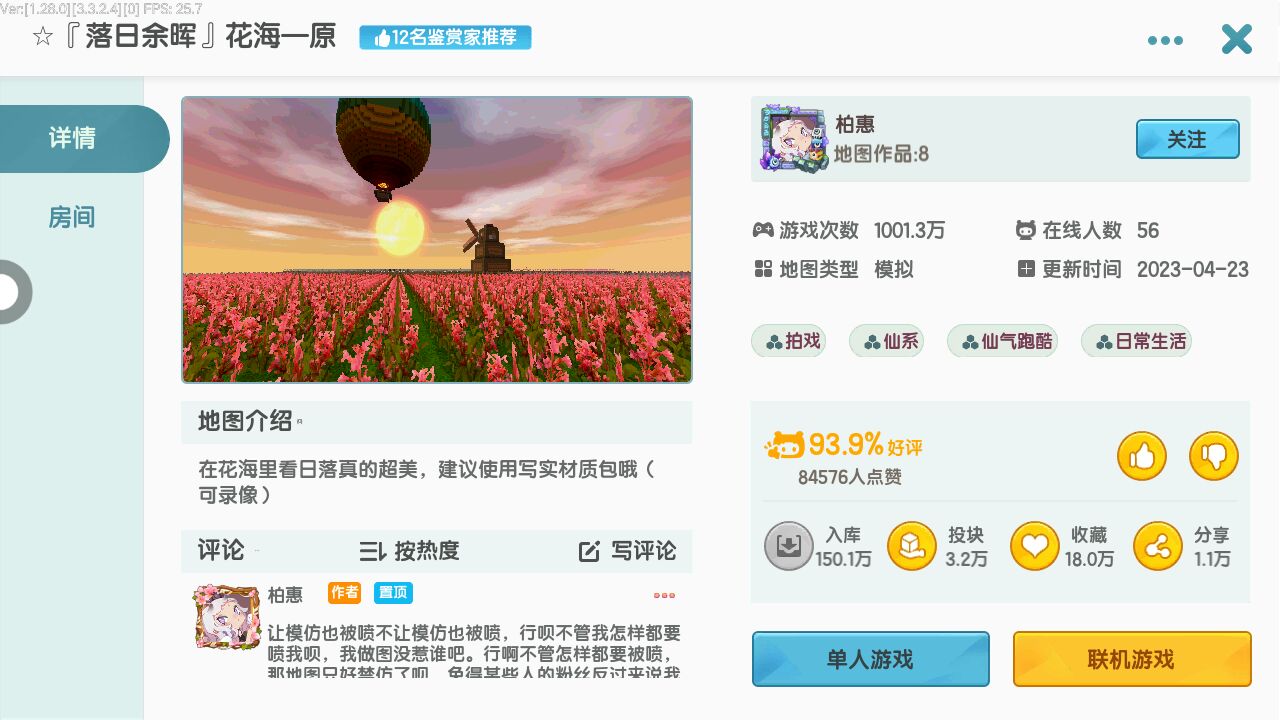Click 写评论 to write a comment
The image size is (1280, 720).
(628, 551)
